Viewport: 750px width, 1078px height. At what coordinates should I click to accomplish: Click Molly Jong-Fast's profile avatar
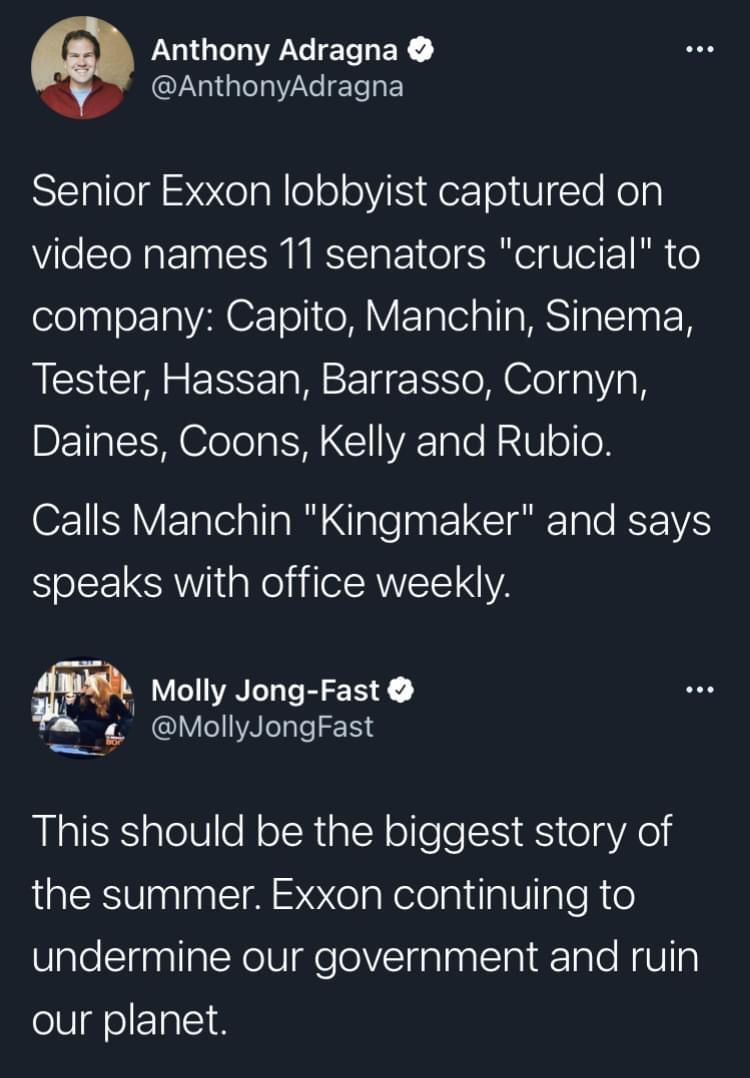coord(85,706)
